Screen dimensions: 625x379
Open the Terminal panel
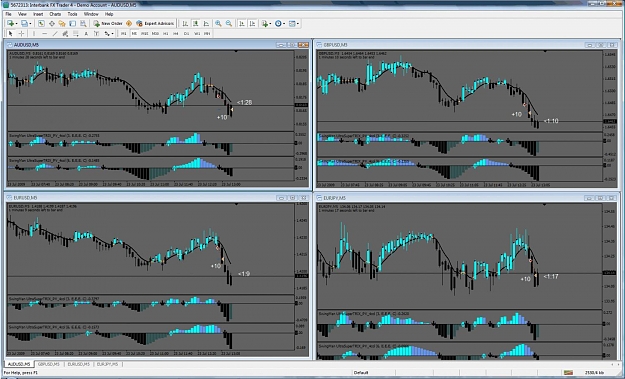(x=73, y=24)
